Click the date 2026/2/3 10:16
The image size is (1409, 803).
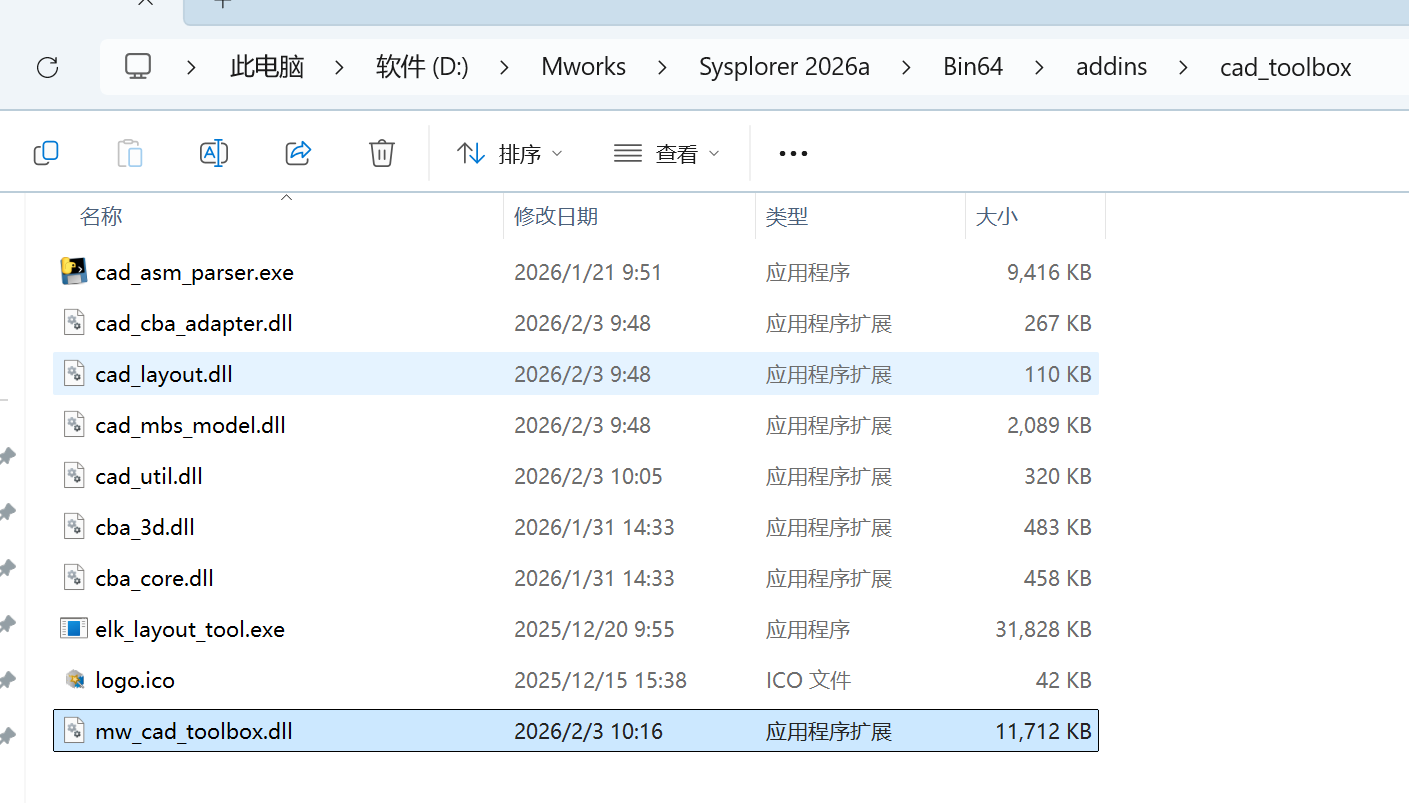click(588, 731)
